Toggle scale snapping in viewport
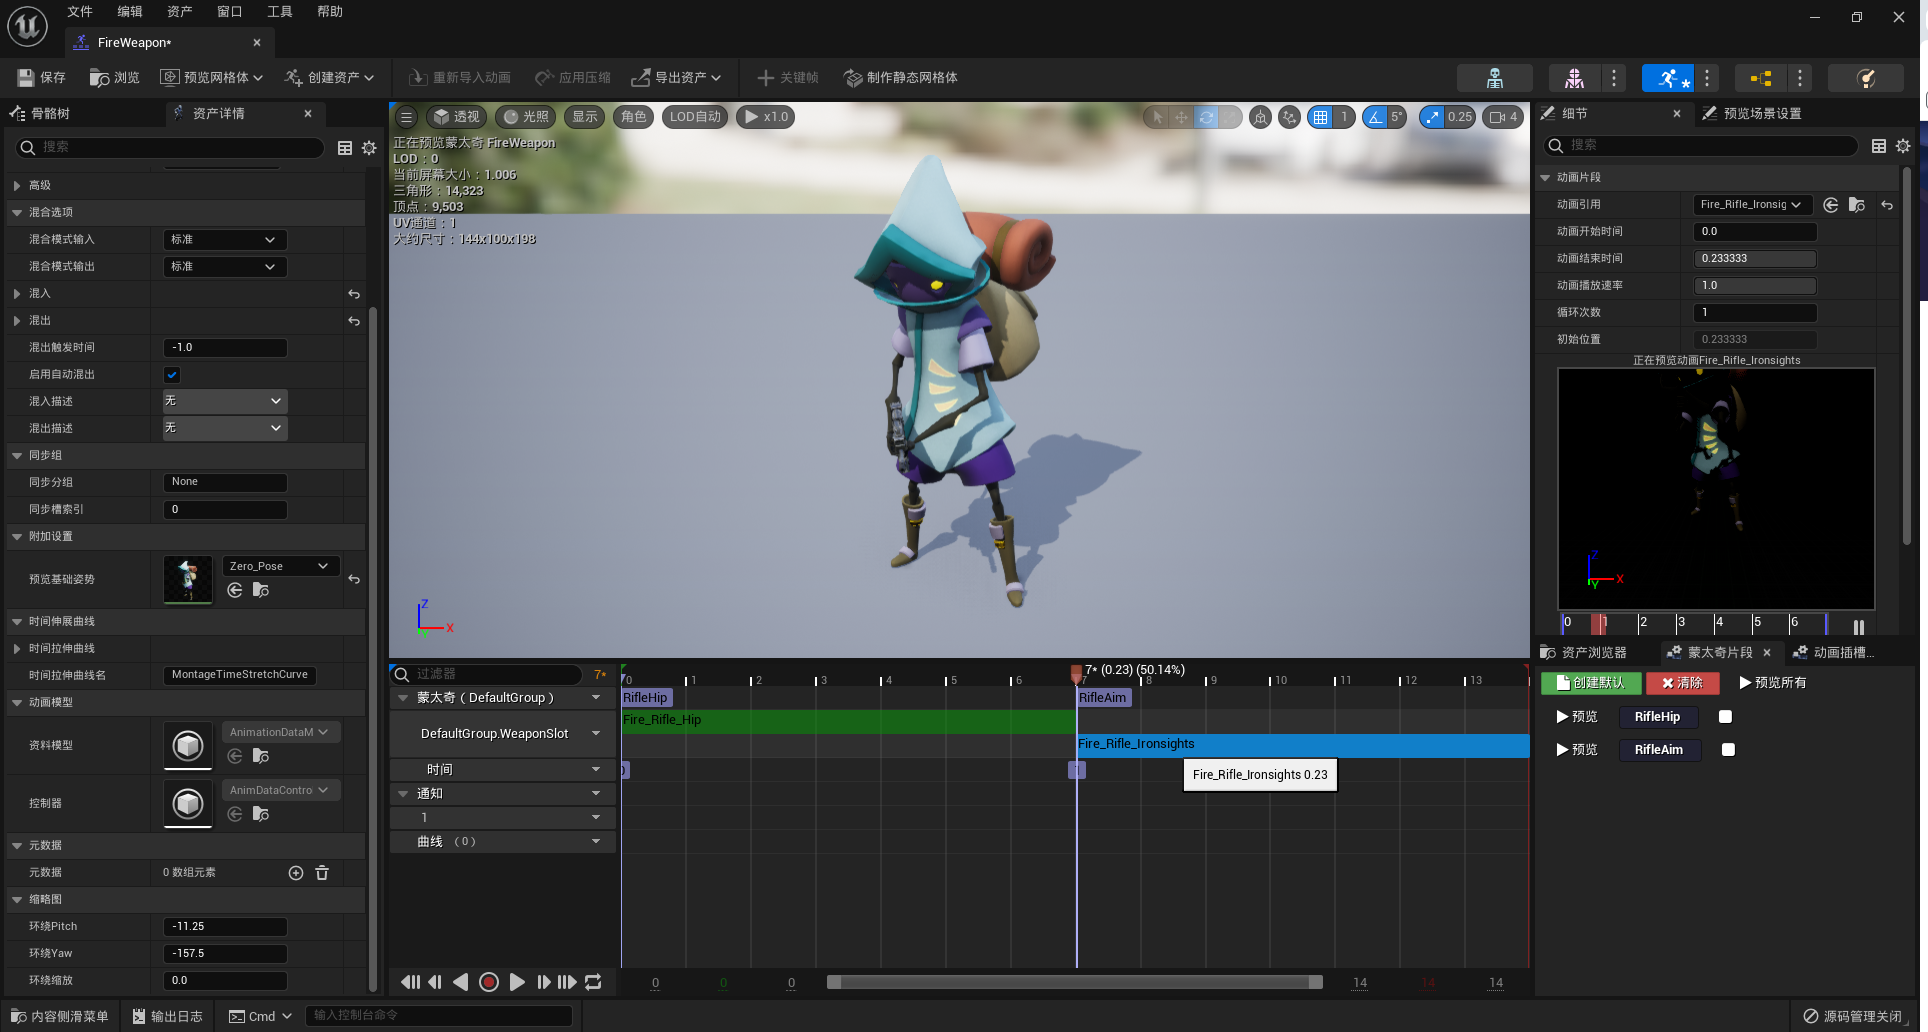The height and width of the screenshot is (1032, 1928). (1433, 117)
